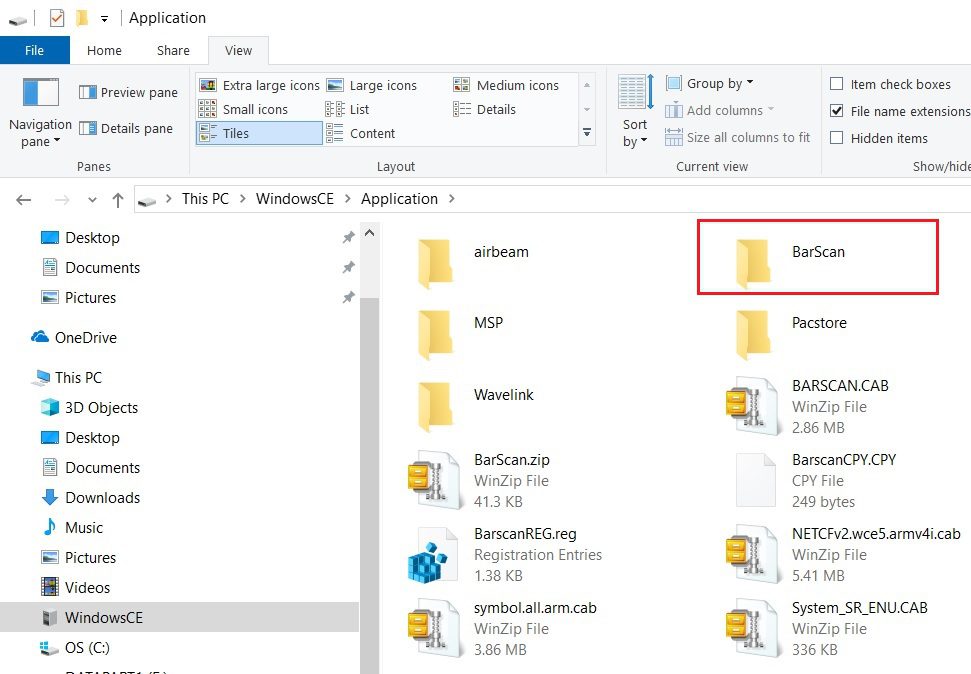Open the Group by dropdown
The height and width of the screenshot is (674, 971).
point(710,83)
